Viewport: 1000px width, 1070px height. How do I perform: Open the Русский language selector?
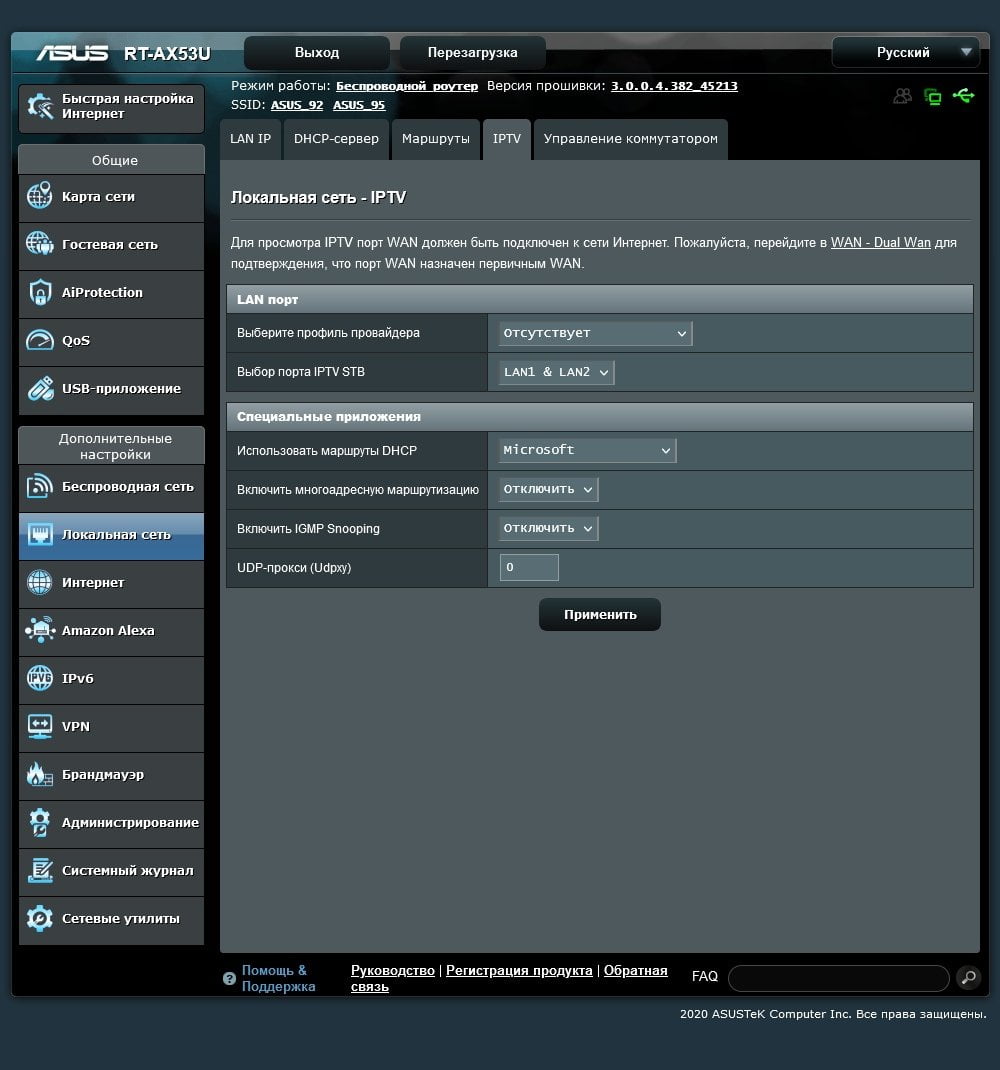coord(906,53)
